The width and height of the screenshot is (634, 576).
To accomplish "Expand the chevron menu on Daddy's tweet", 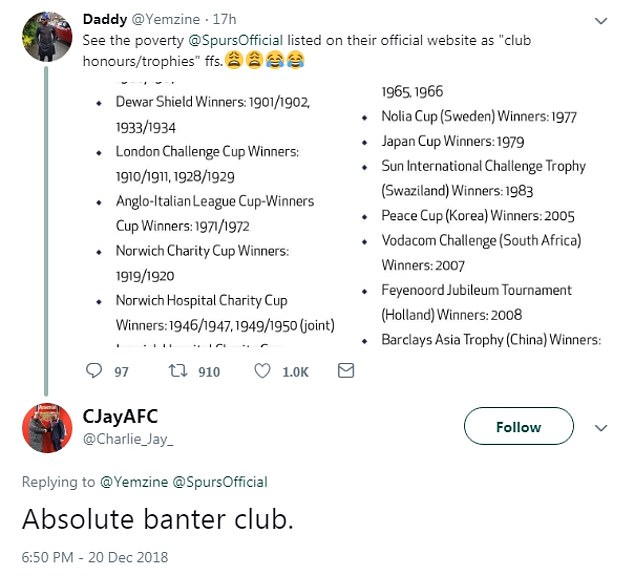I will tap(601, 20).
